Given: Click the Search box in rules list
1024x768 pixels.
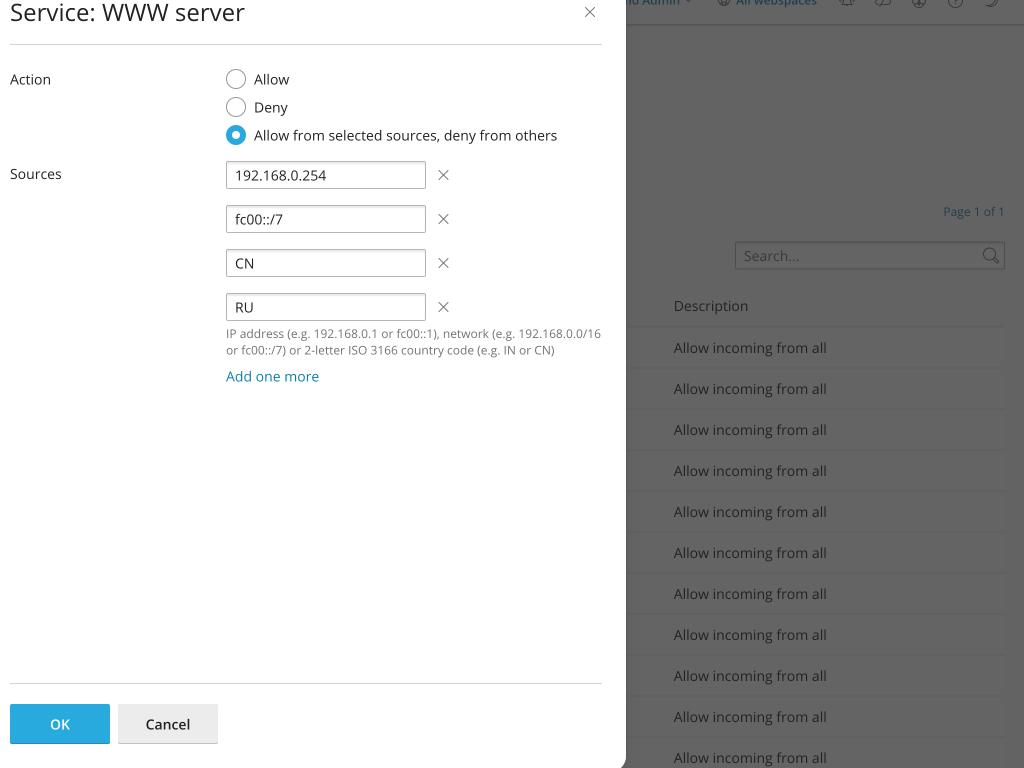Looking at the screenshot, I should click(858, 256).
